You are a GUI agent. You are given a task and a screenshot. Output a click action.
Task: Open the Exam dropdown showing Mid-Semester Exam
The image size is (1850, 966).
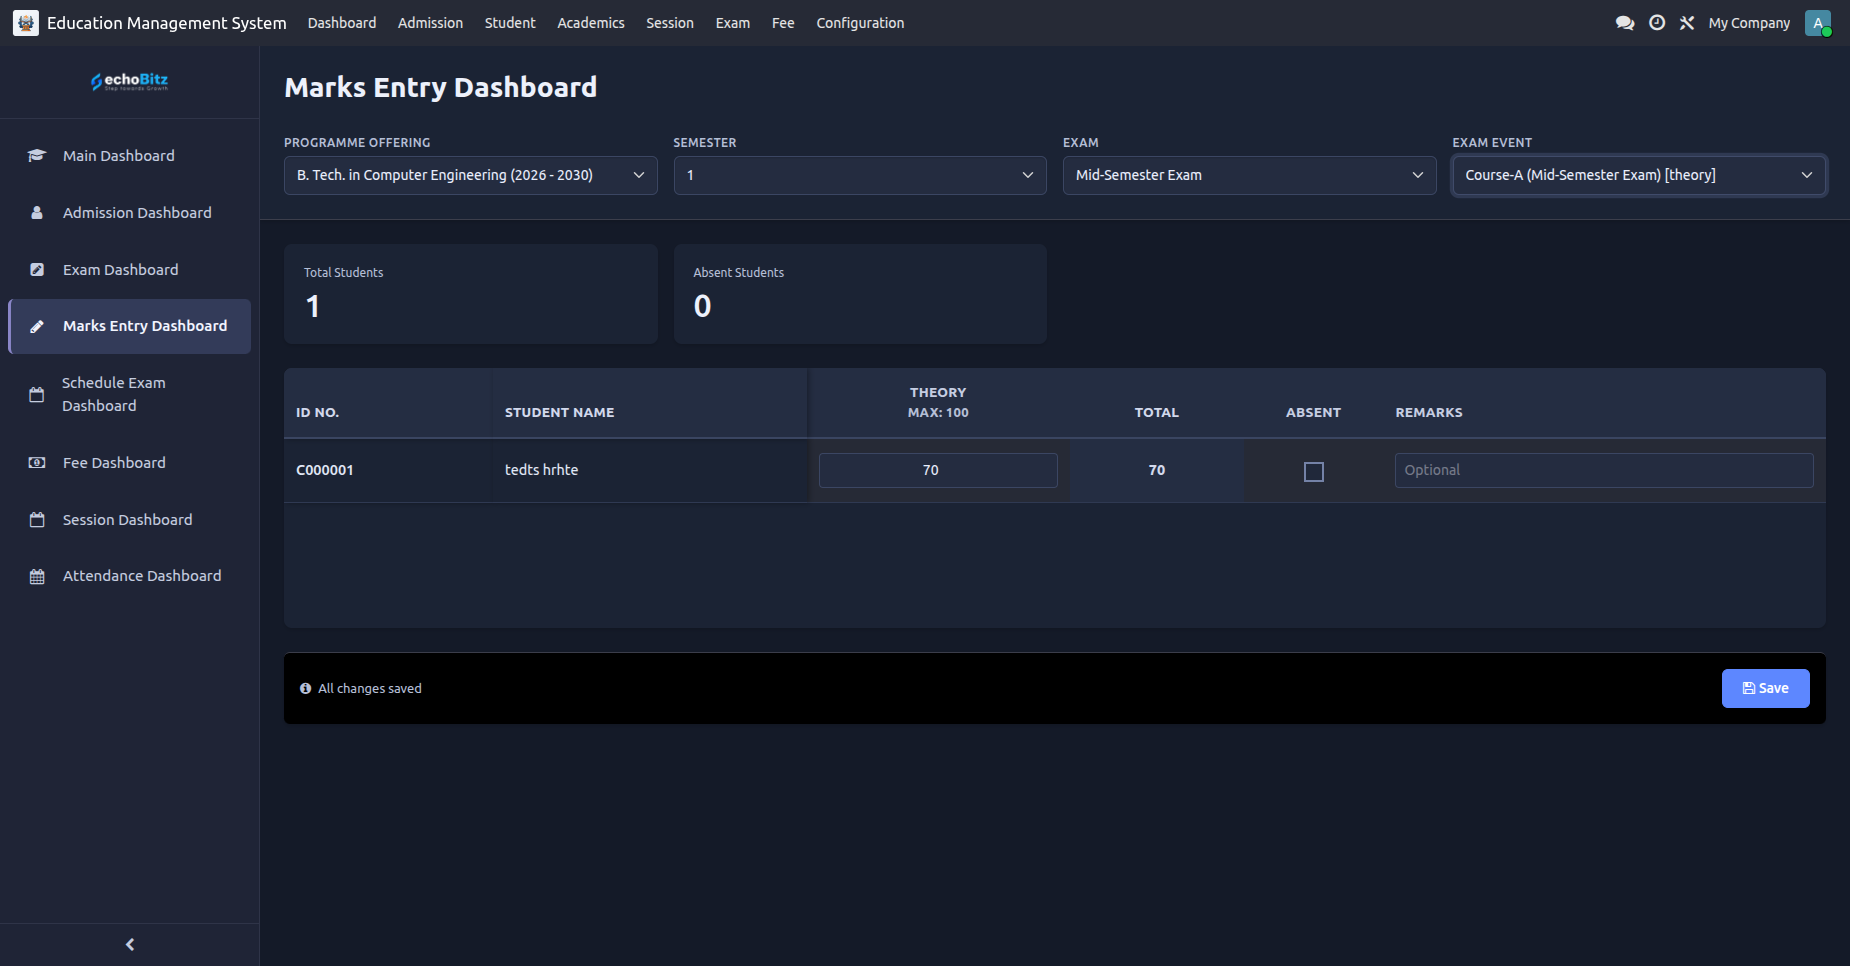tap(1249, 175)
